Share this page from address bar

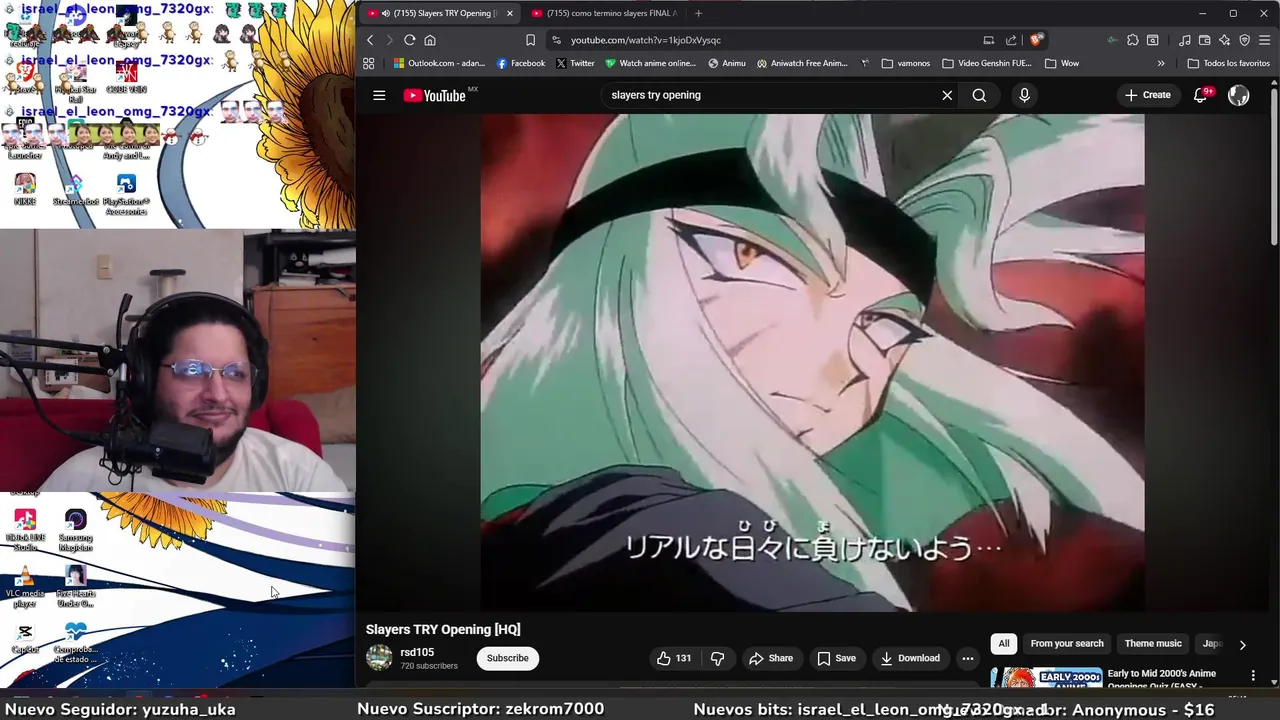[1011, 40]
